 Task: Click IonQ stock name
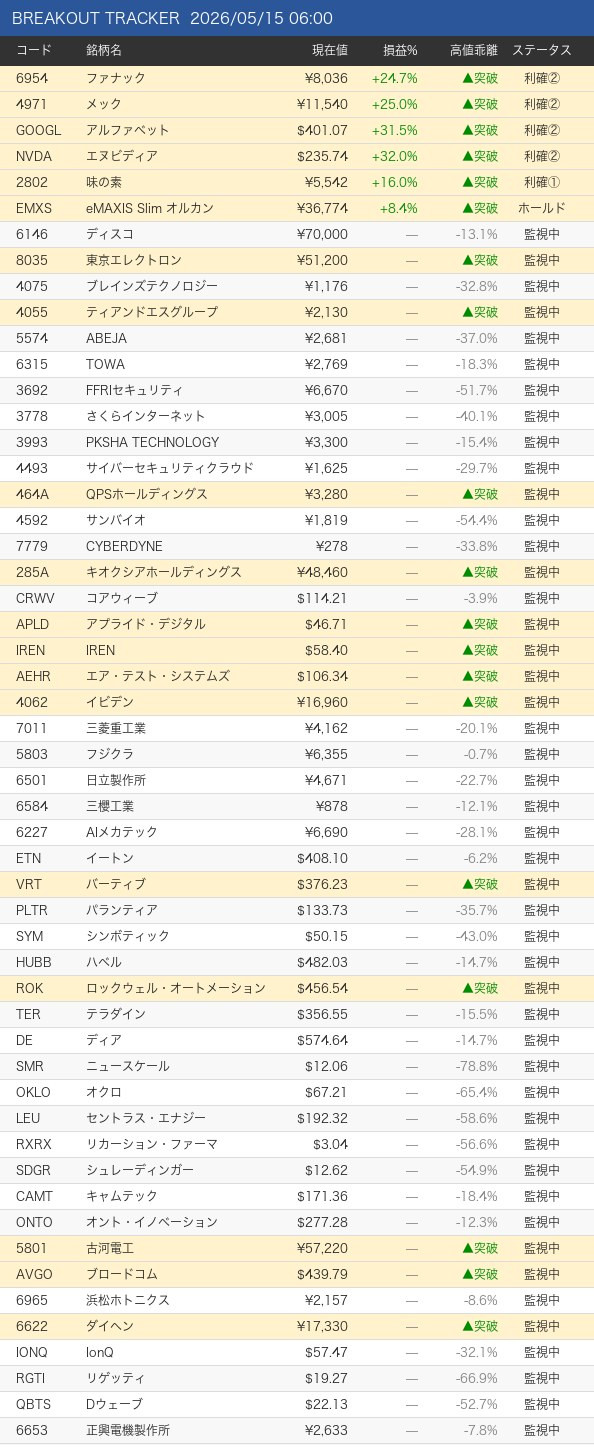(x=100, y=1352)
